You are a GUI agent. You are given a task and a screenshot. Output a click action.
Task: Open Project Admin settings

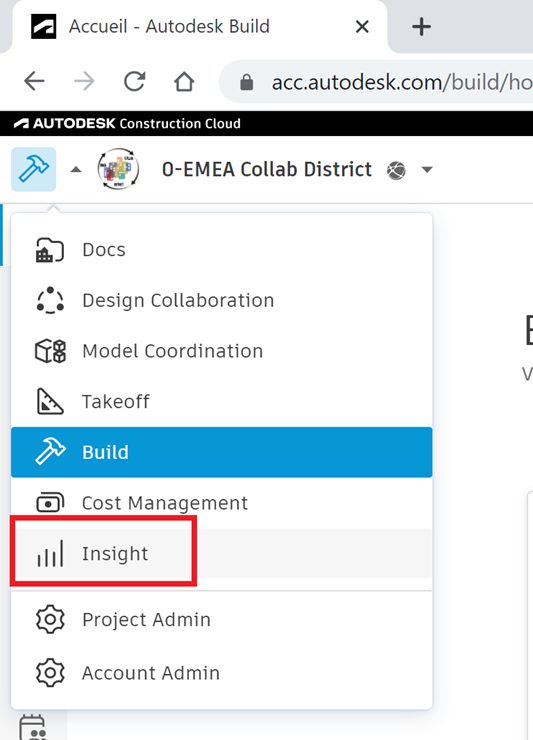221,620
